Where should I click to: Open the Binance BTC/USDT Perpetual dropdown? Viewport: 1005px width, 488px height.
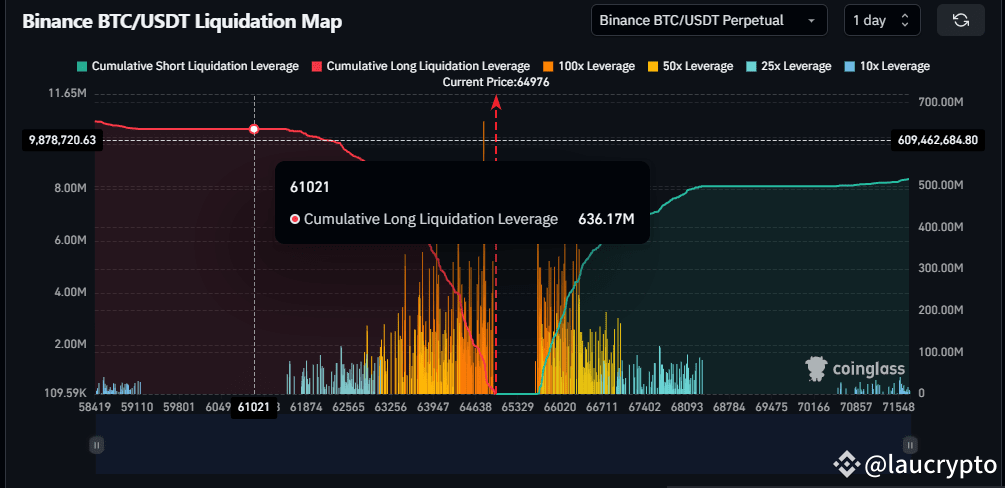pos(709,21)
